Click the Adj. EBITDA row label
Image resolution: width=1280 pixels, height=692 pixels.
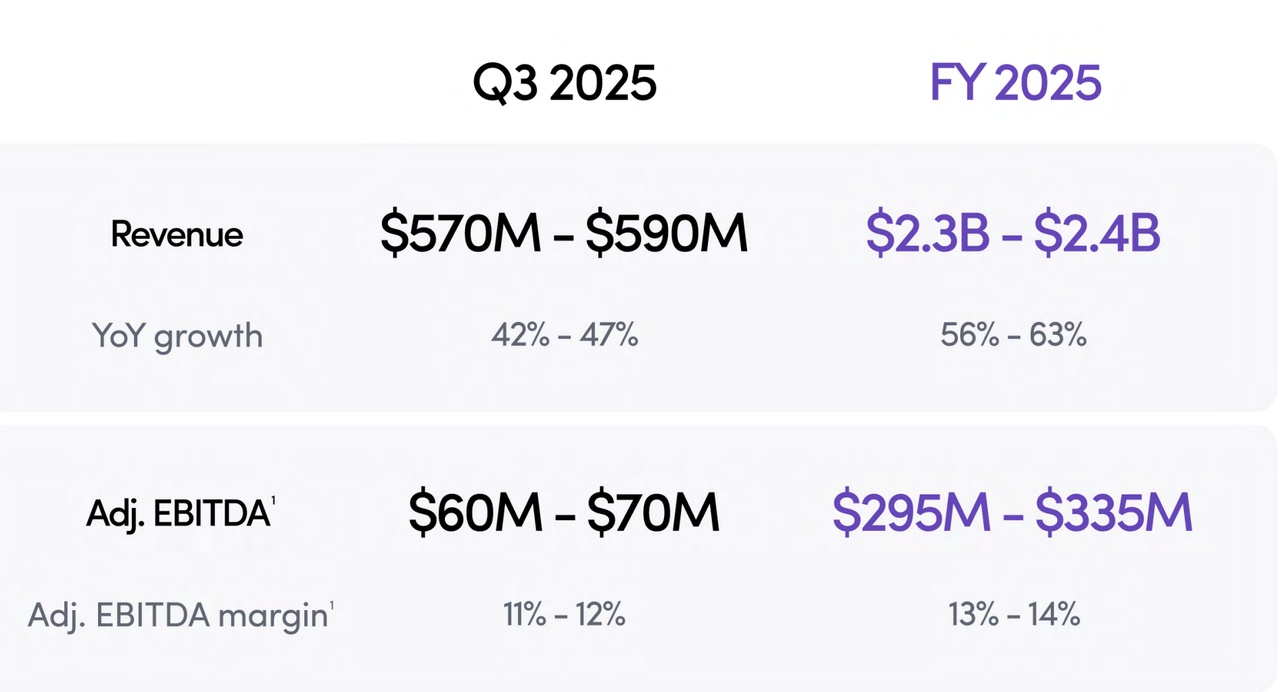(x=177, y=514)
